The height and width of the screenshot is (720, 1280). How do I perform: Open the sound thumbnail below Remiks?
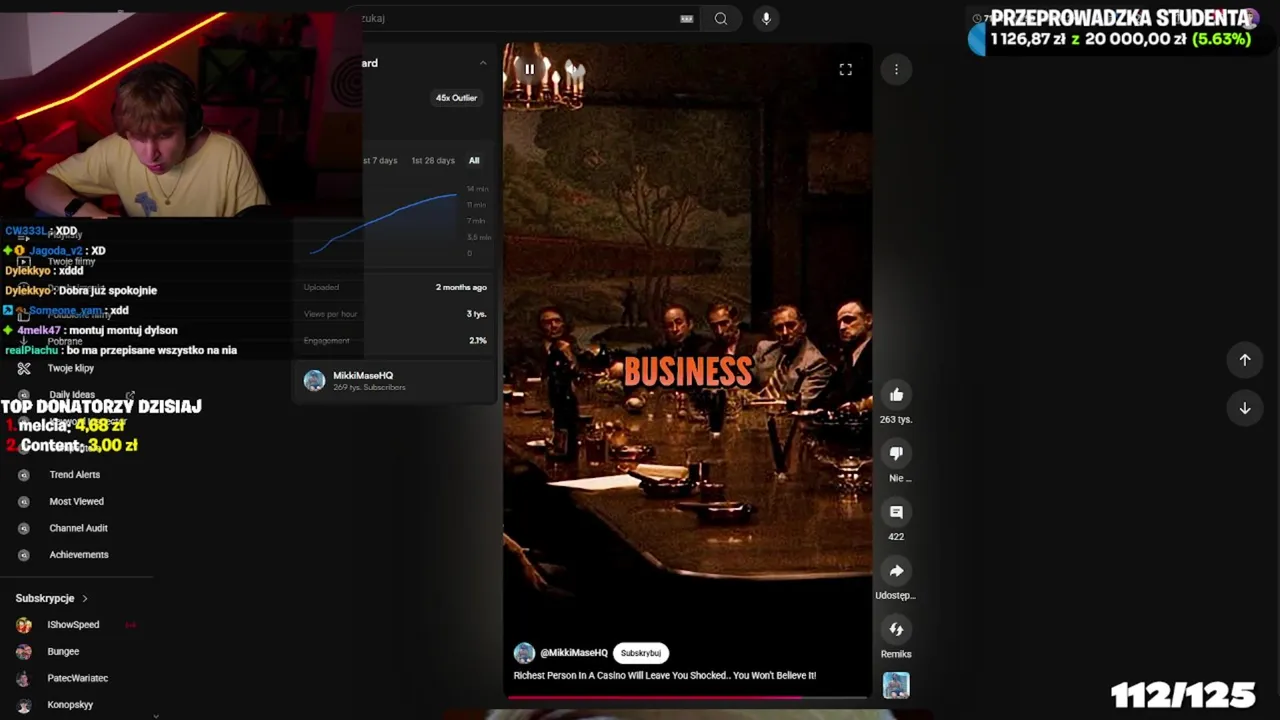tap(896, 685)
